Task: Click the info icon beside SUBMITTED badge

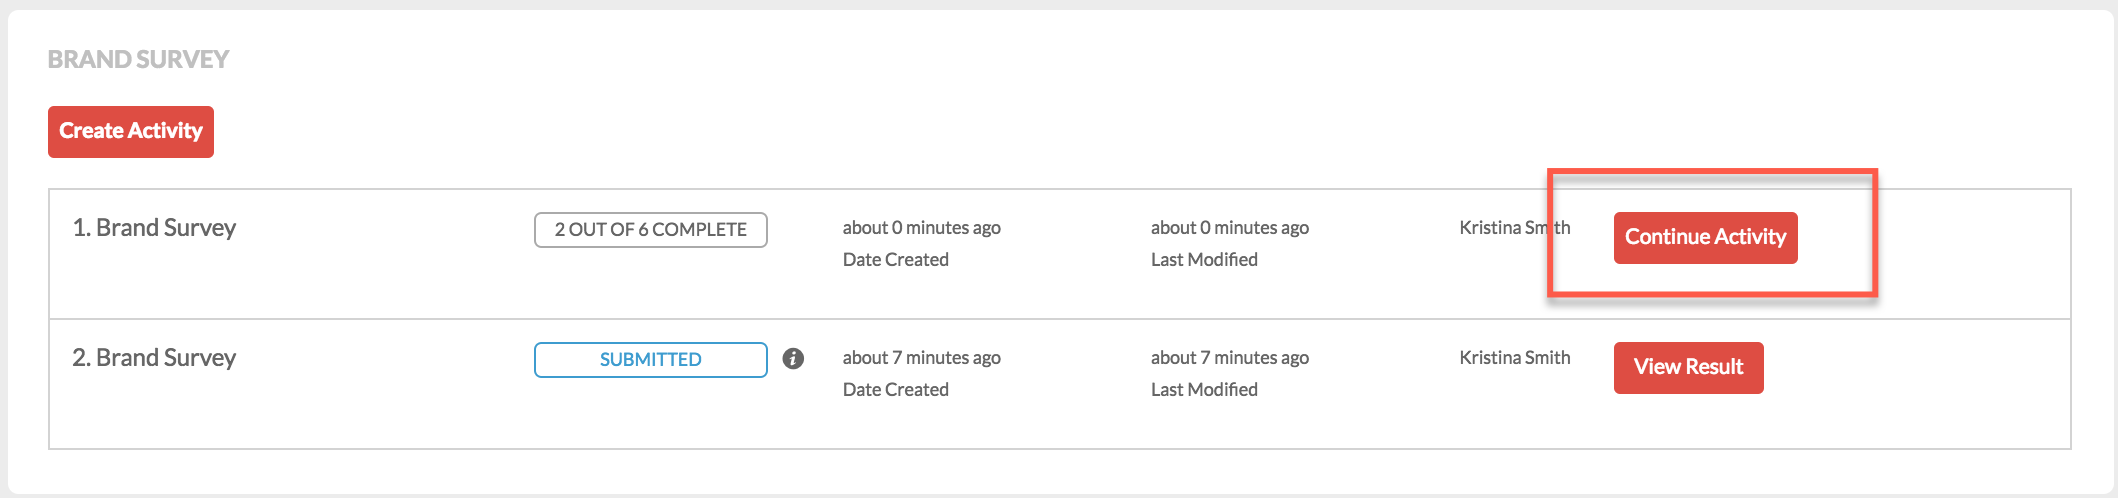Action: (793, 359)
